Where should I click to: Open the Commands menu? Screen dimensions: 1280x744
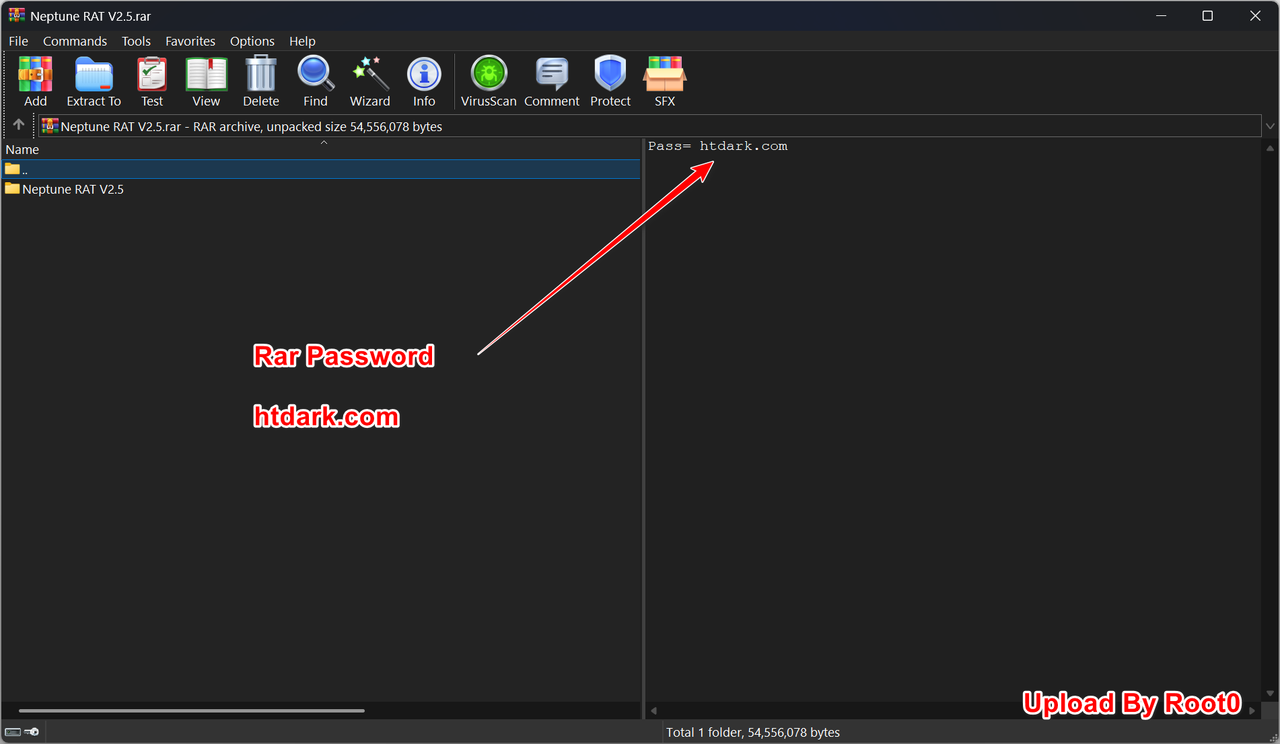click(75, 41)
